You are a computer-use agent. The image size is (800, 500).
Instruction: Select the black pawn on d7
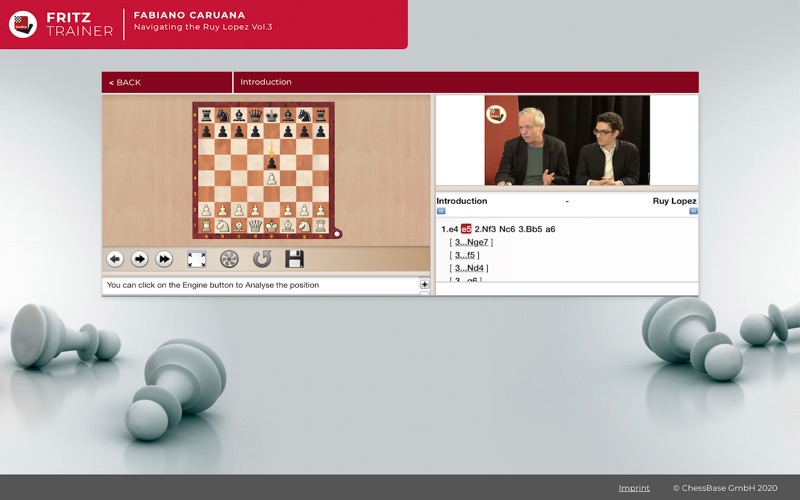click(x=255, y=132)
